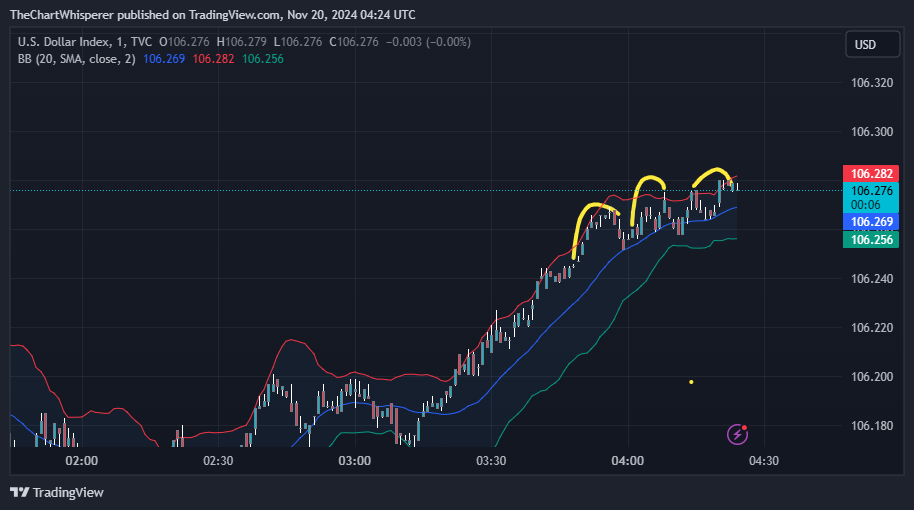914x510 pixels.
Task: Click the green 106.256 price axis label
Action: point(871,240)
